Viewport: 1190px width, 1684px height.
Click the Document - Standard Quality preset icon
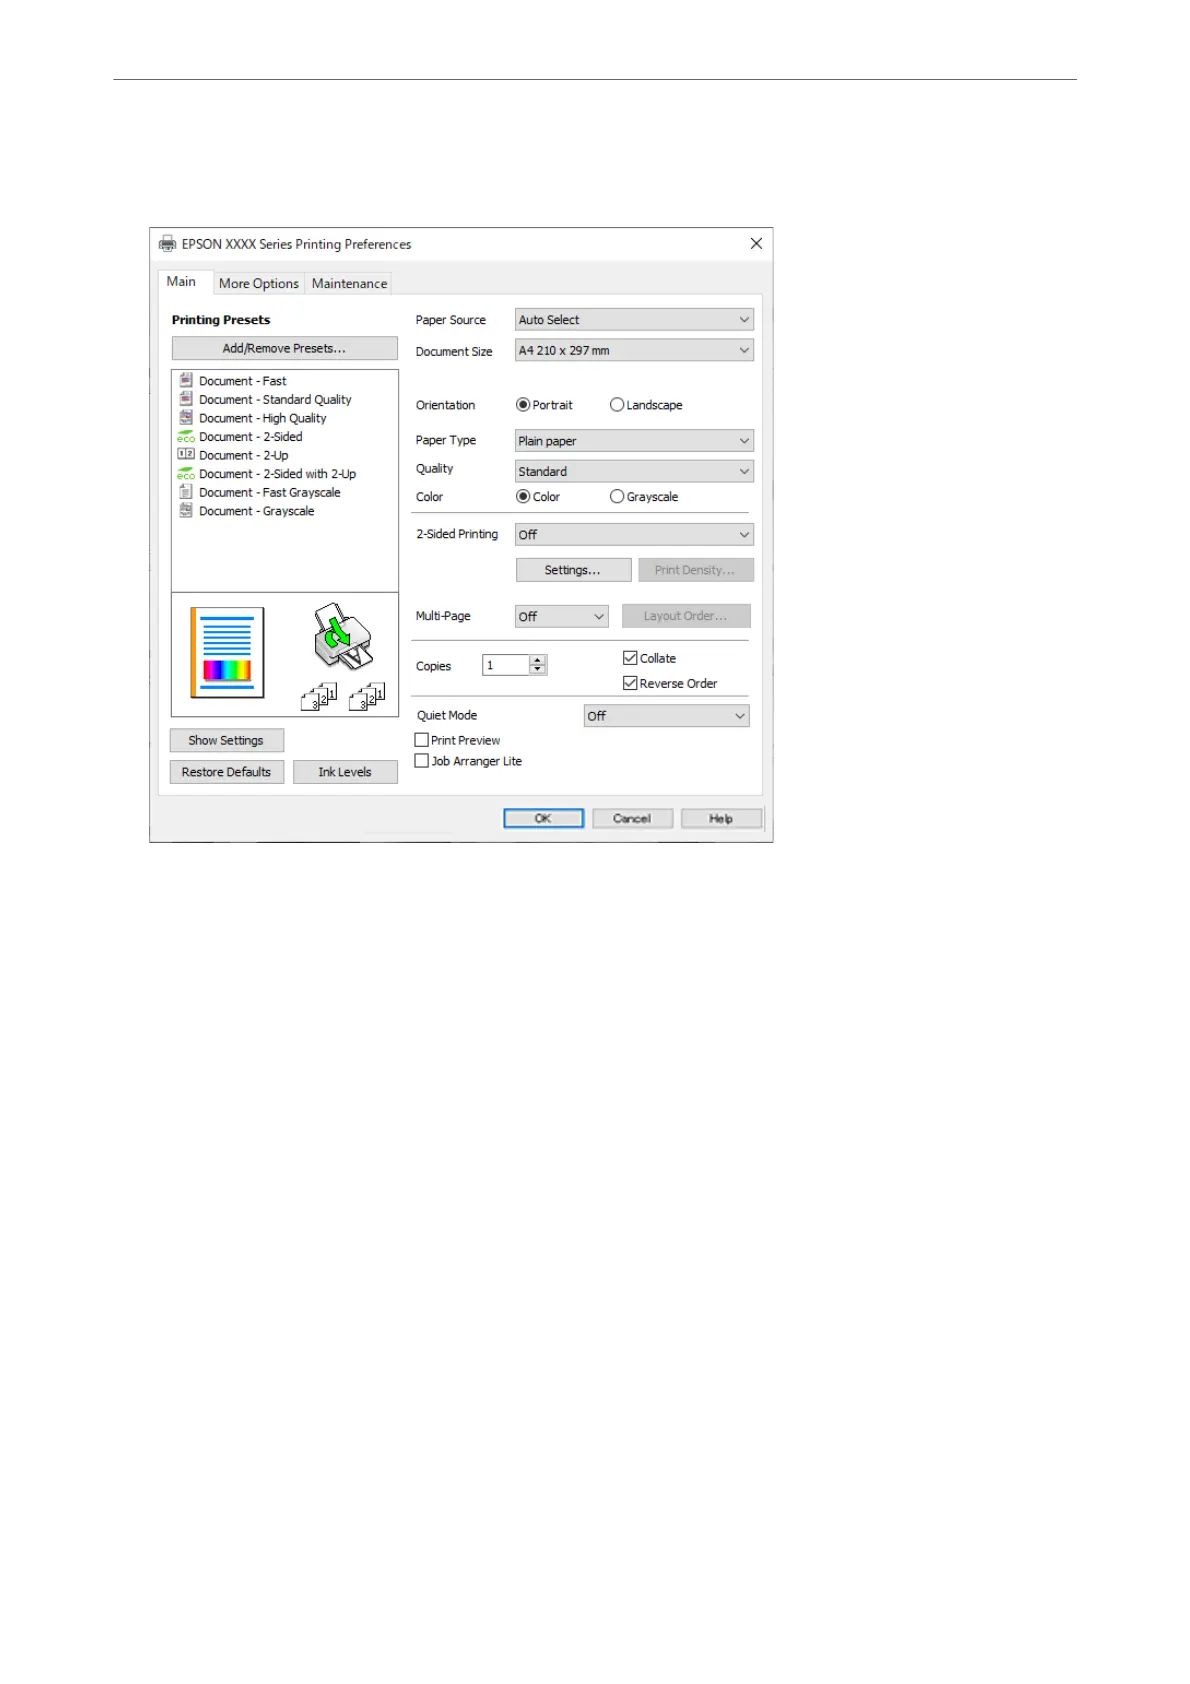click(x=186, y=399)
